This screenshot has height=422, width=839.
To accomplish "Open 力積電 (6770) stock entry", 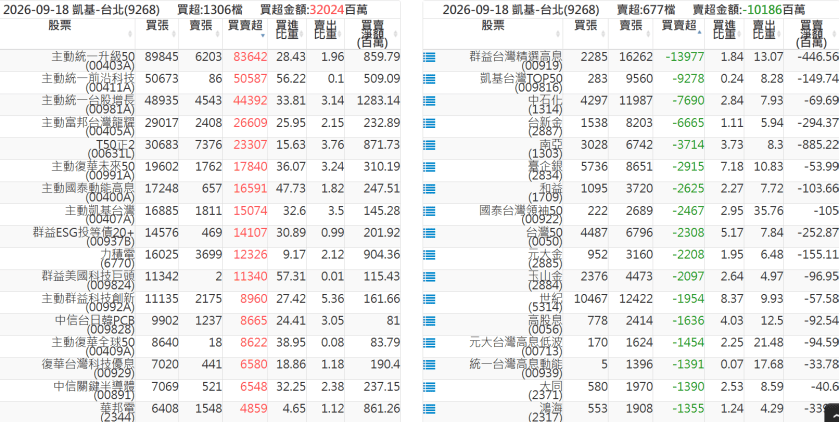I will pyautogui.click(x=118, y=259).
